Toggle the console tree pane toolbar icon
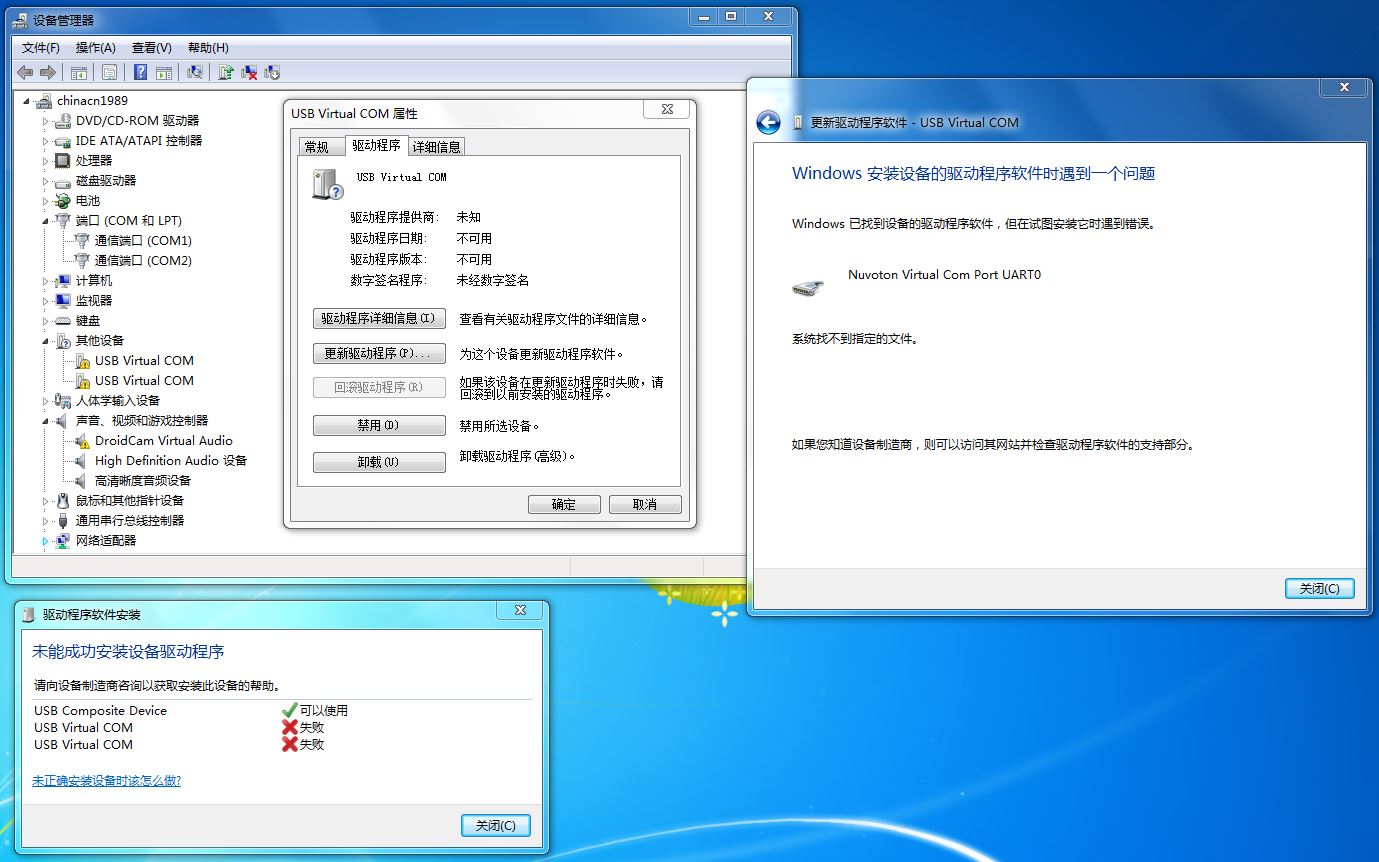 [x=78, y=72]
